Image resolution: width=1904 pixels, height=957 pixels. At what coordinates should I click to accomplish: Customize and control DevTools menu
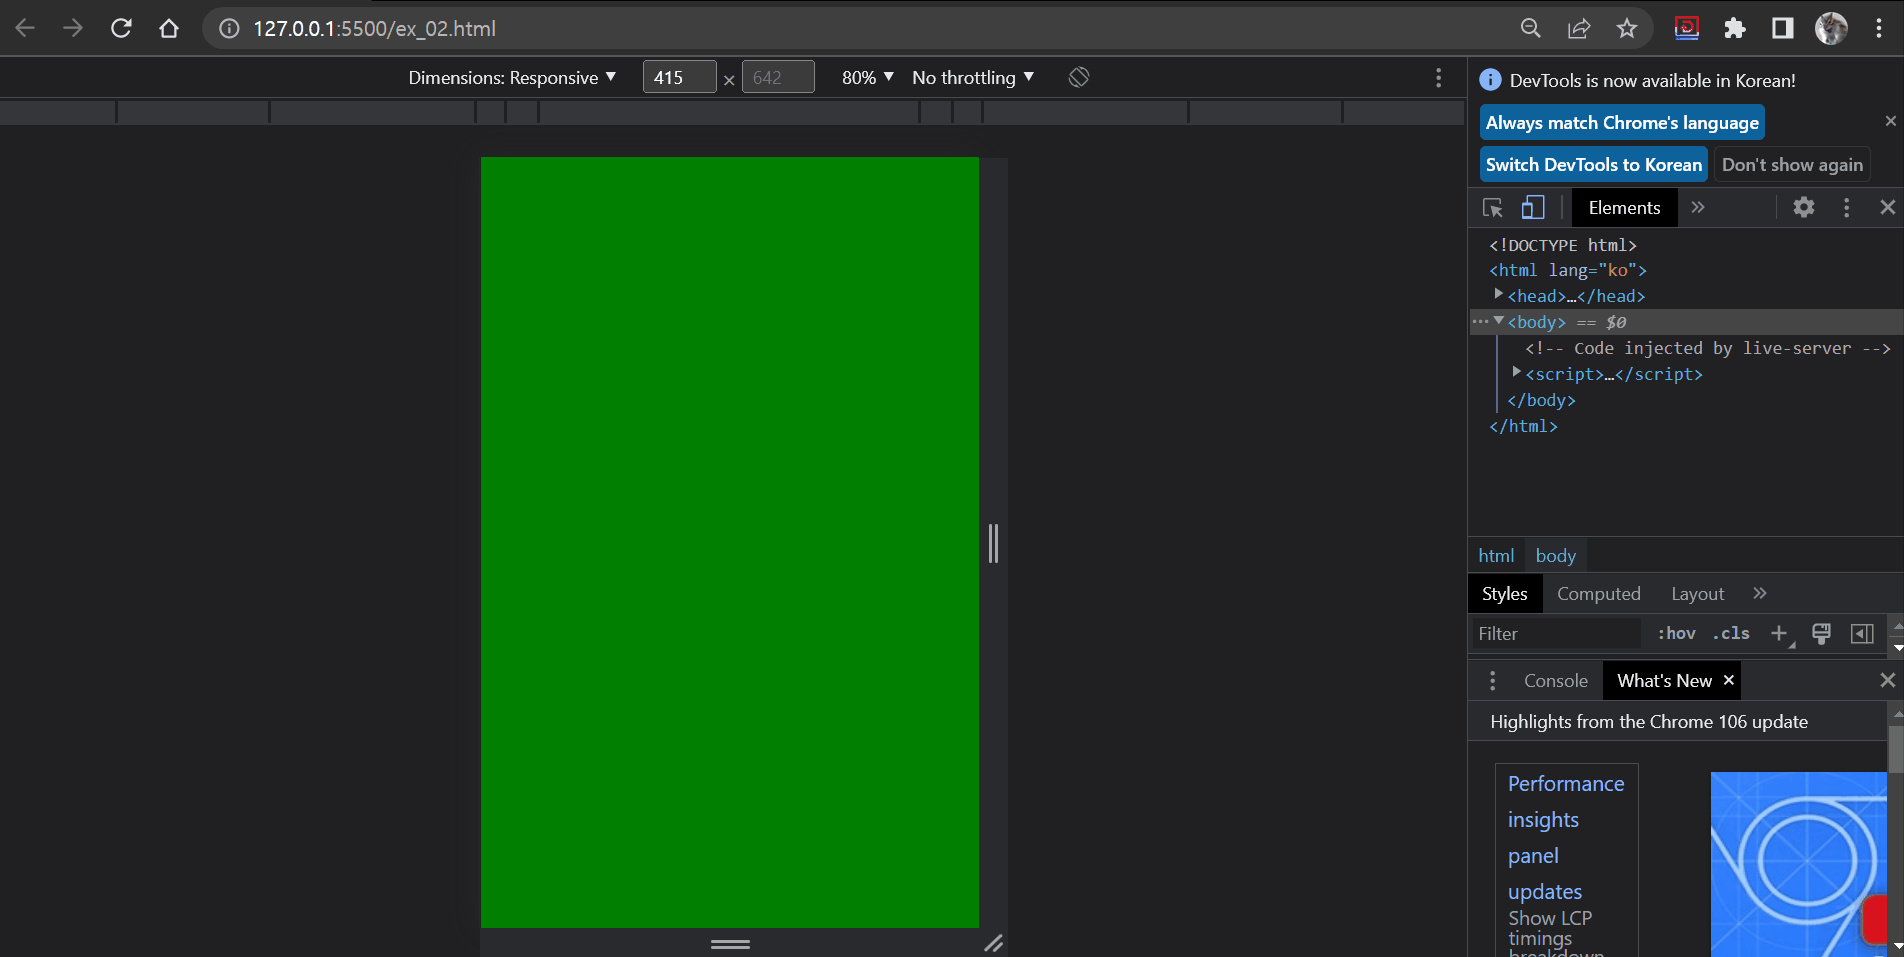pyautogui.click(x=1846, y=207)
